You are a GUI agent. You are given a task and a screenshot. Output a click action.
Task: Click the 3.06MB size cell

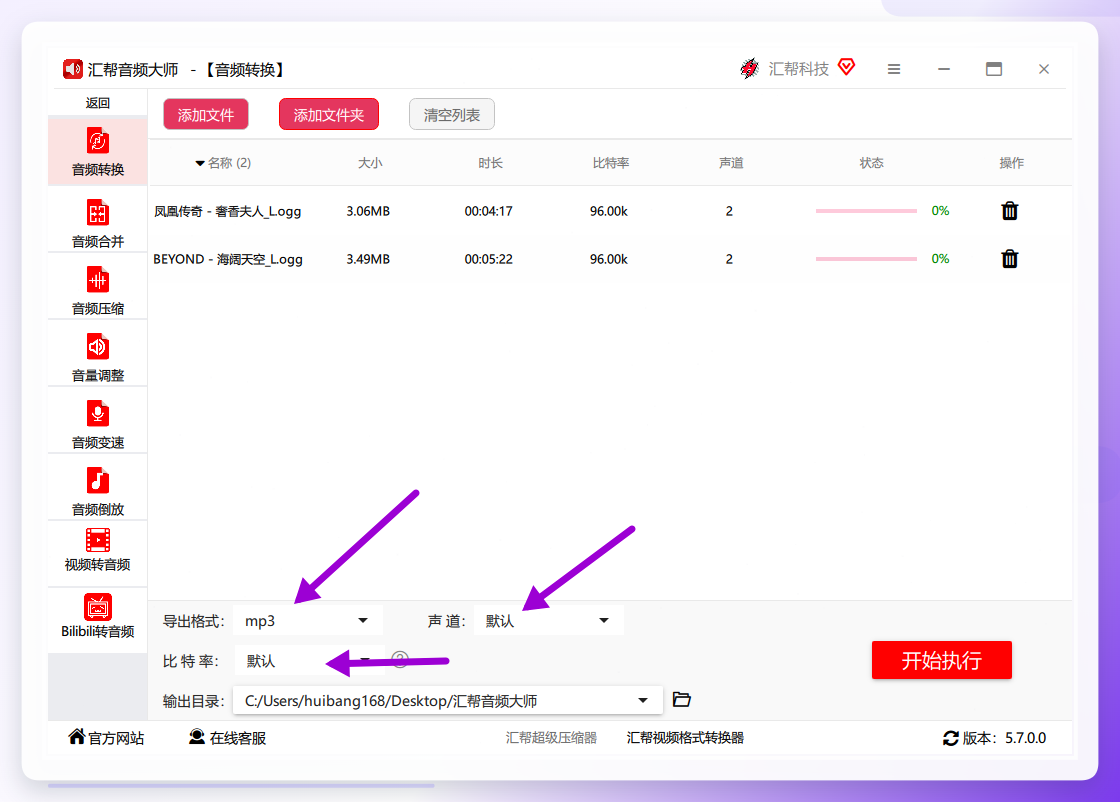[368, 211]
